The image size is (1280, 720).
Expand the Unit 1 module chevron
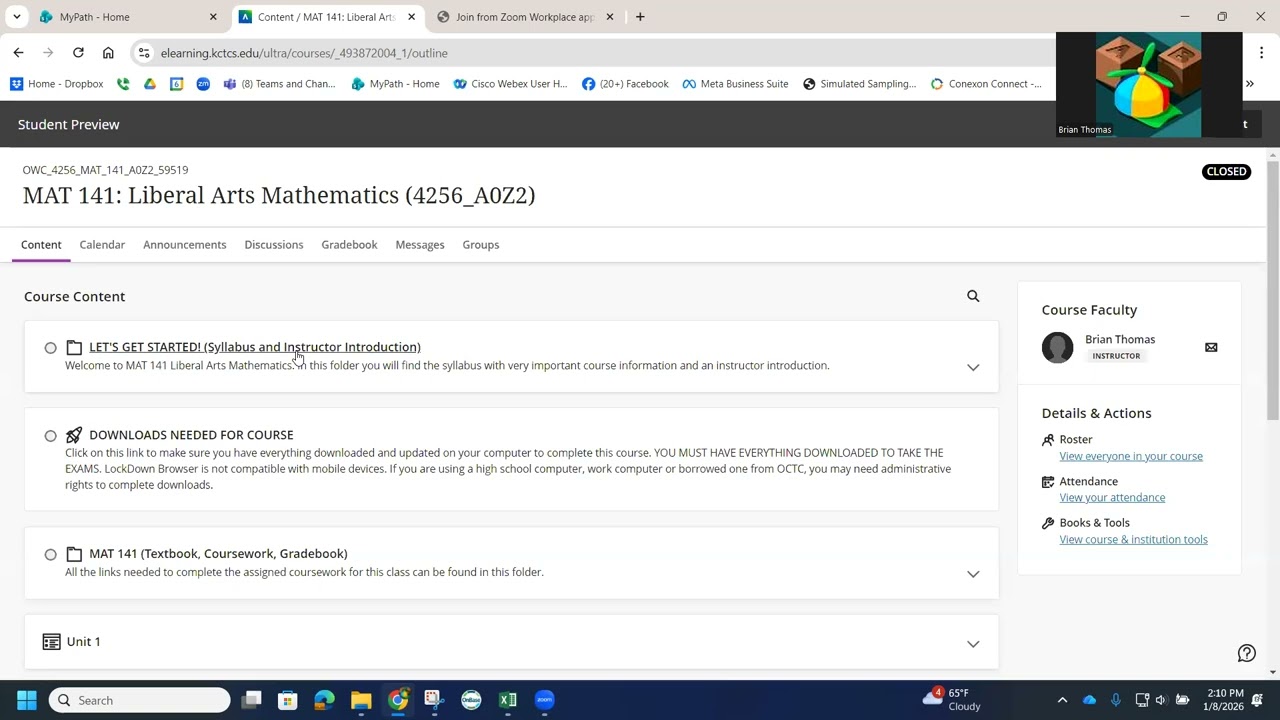[x=973, y=644]
